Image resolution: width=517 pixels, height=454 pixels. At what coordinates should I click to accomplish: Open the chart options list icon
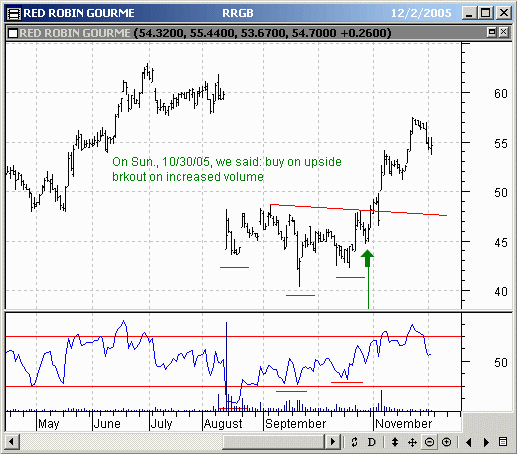click(503, 442)
